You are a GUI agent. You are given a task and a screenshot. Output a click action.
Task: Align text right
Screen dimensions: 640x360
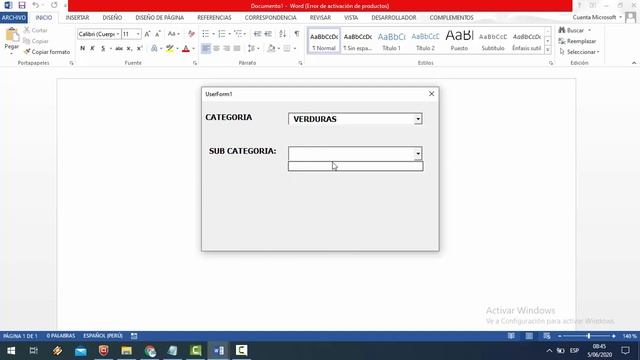pos(227,49)
